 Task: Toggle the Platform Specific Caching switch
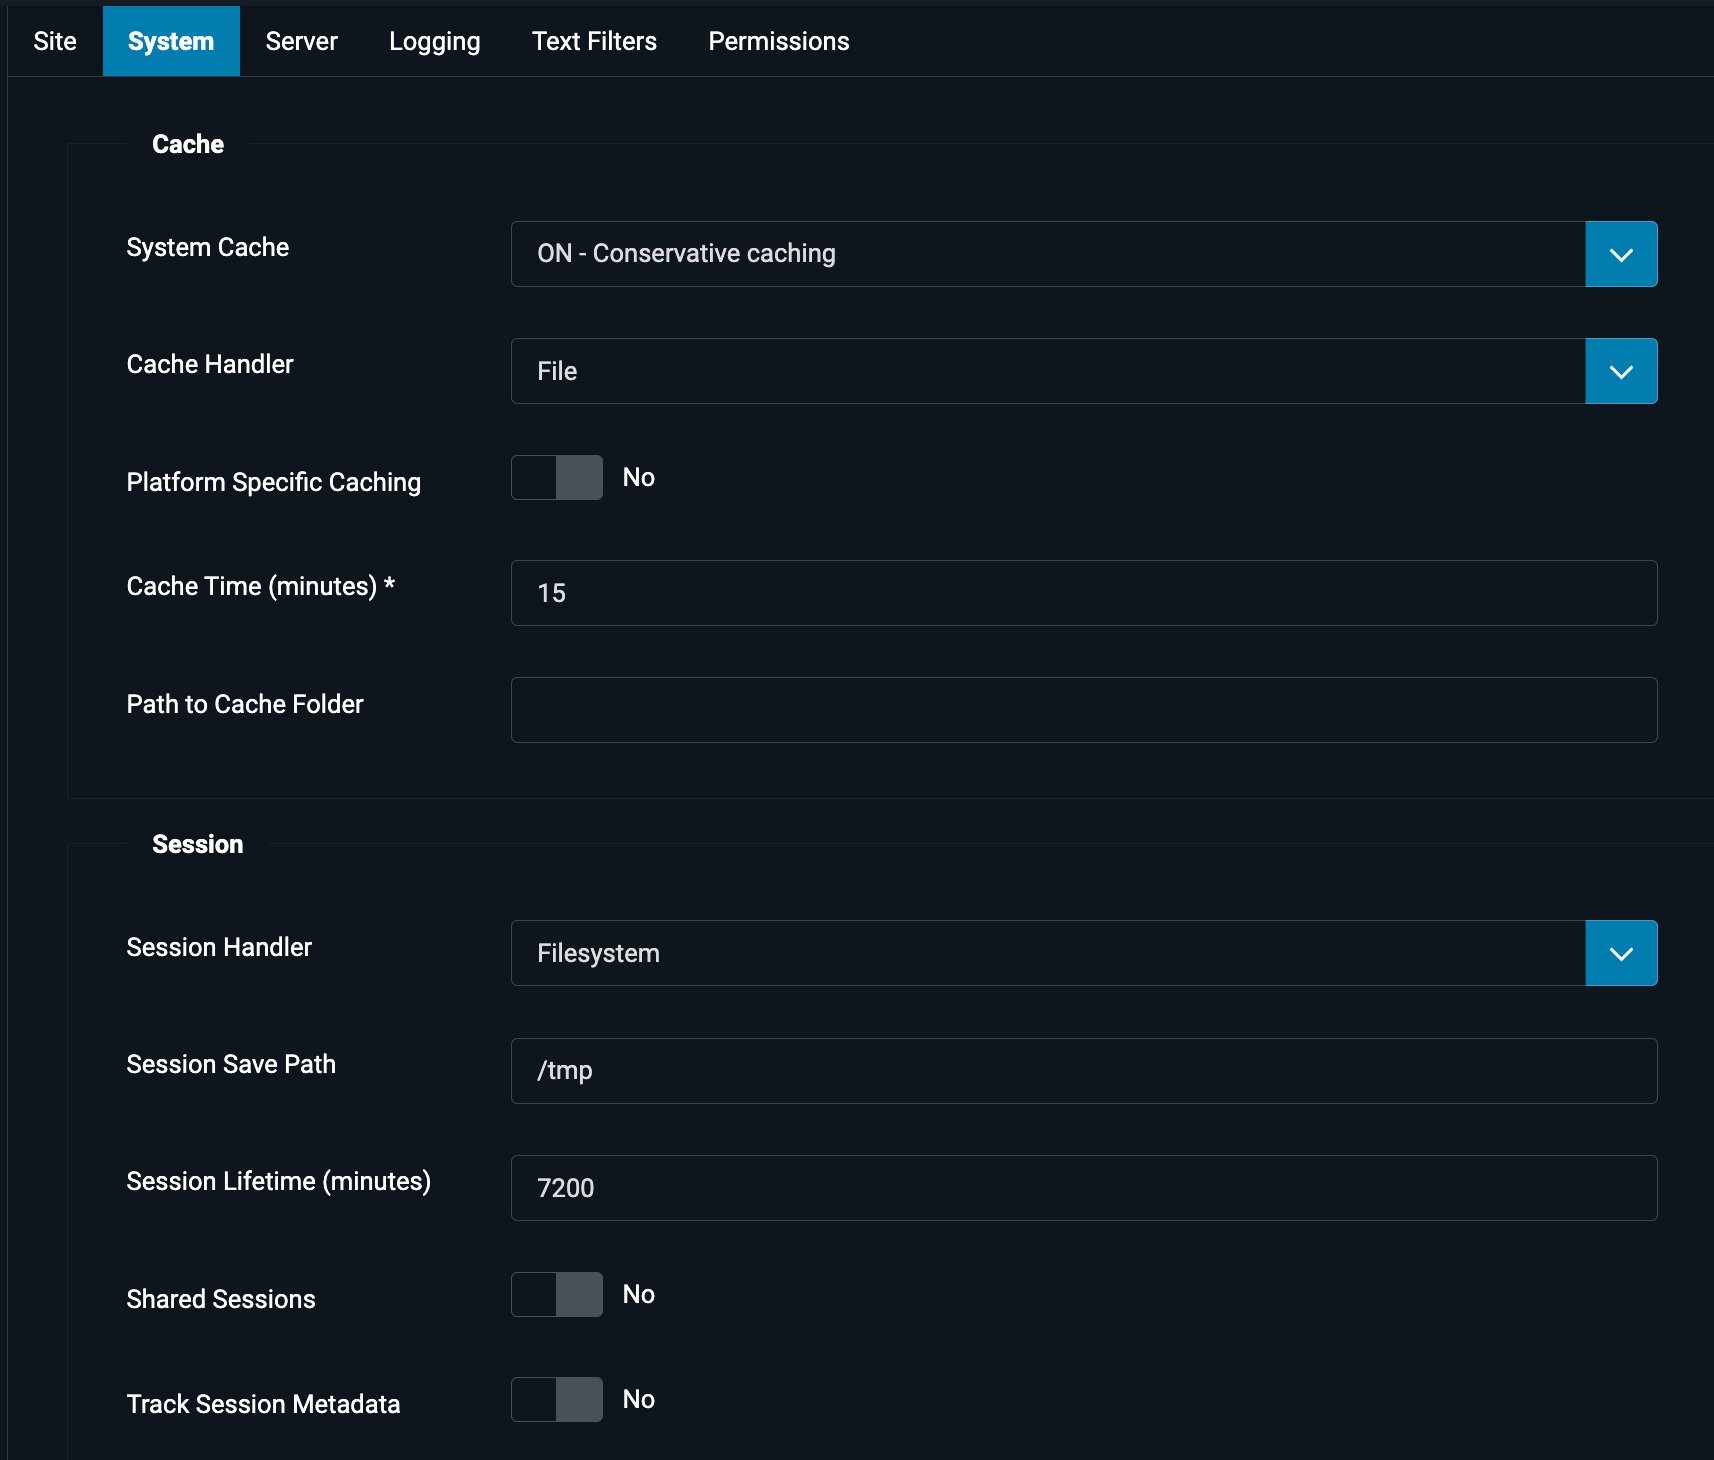coord(557,478)
